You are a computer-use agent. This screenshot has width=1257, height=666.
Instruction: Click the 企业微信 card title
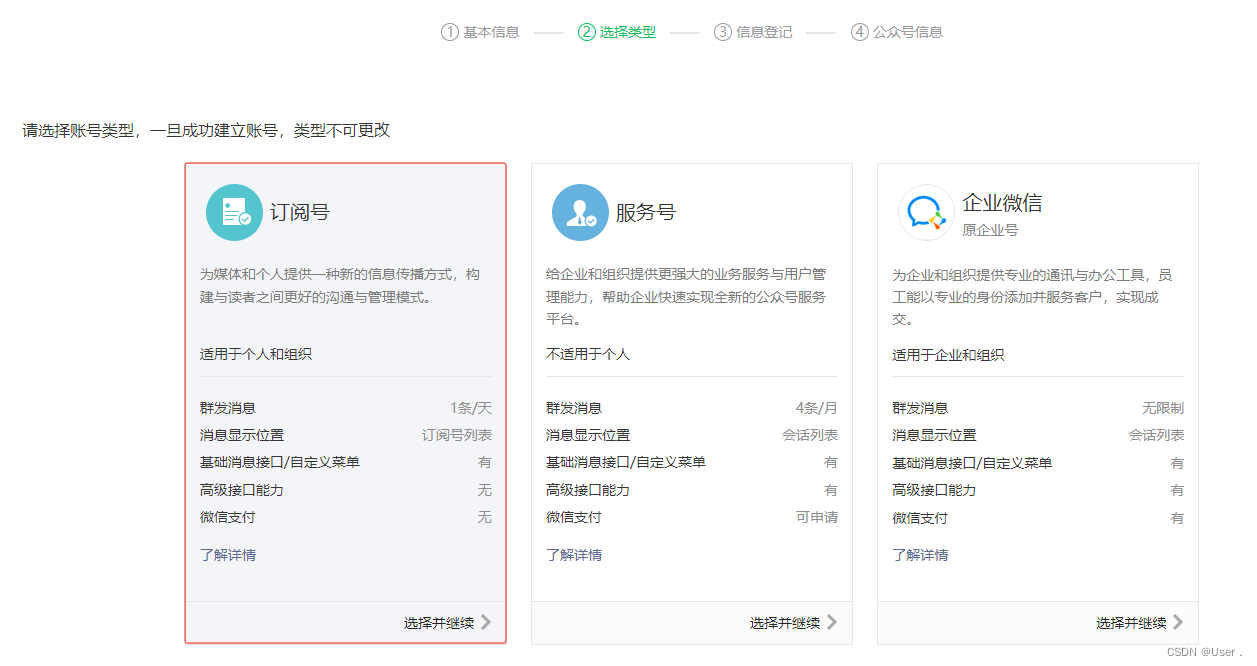[1002, 203]
